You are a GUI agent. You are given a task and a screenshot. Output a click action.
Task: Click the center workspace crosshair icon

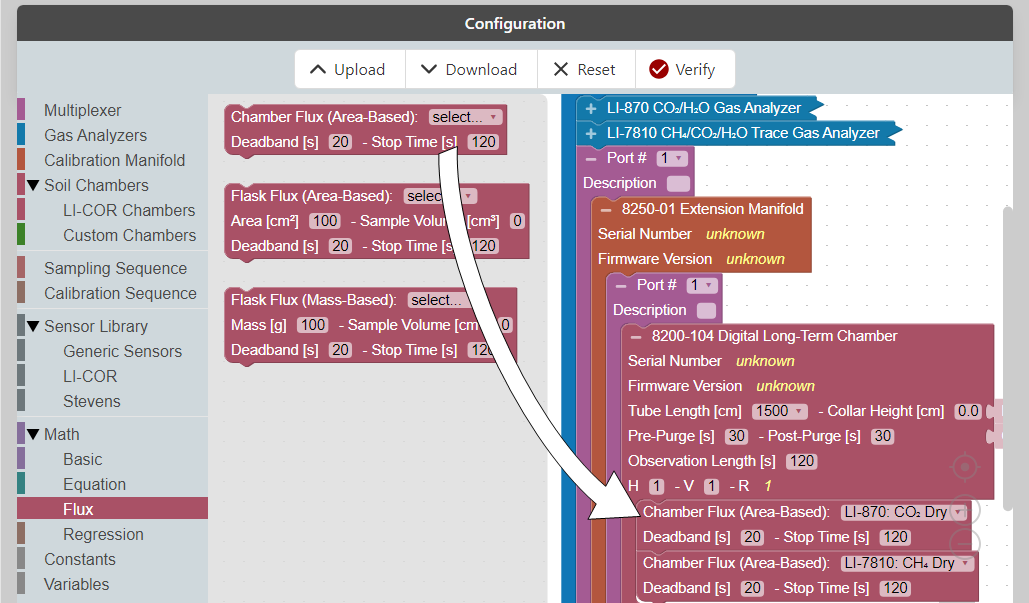965,467
